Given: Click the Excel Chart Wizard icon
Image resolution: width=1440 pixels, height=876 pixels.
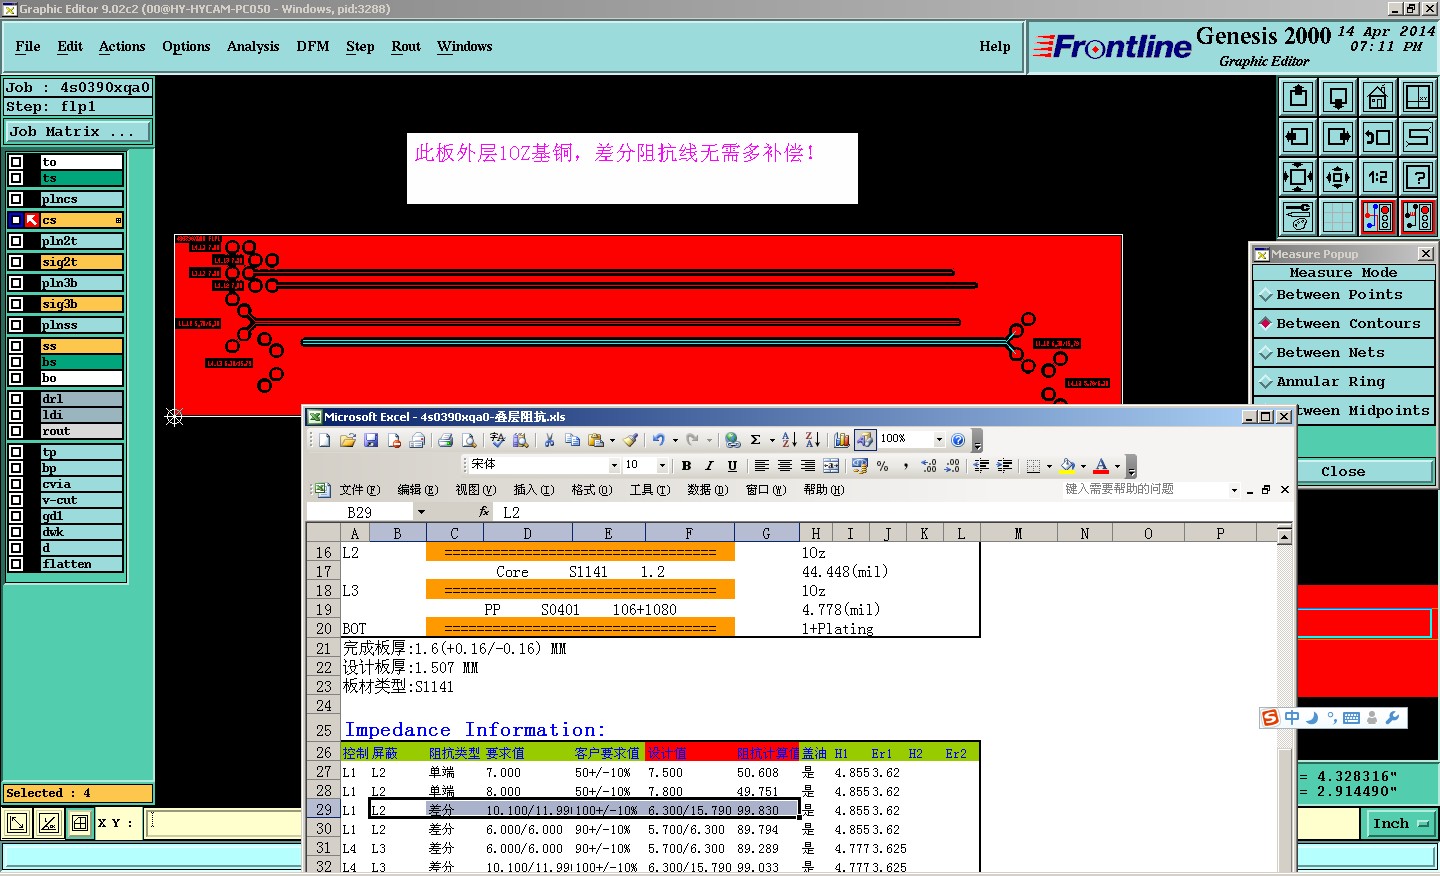Looking at the screenshot, I should coord(842,440).
